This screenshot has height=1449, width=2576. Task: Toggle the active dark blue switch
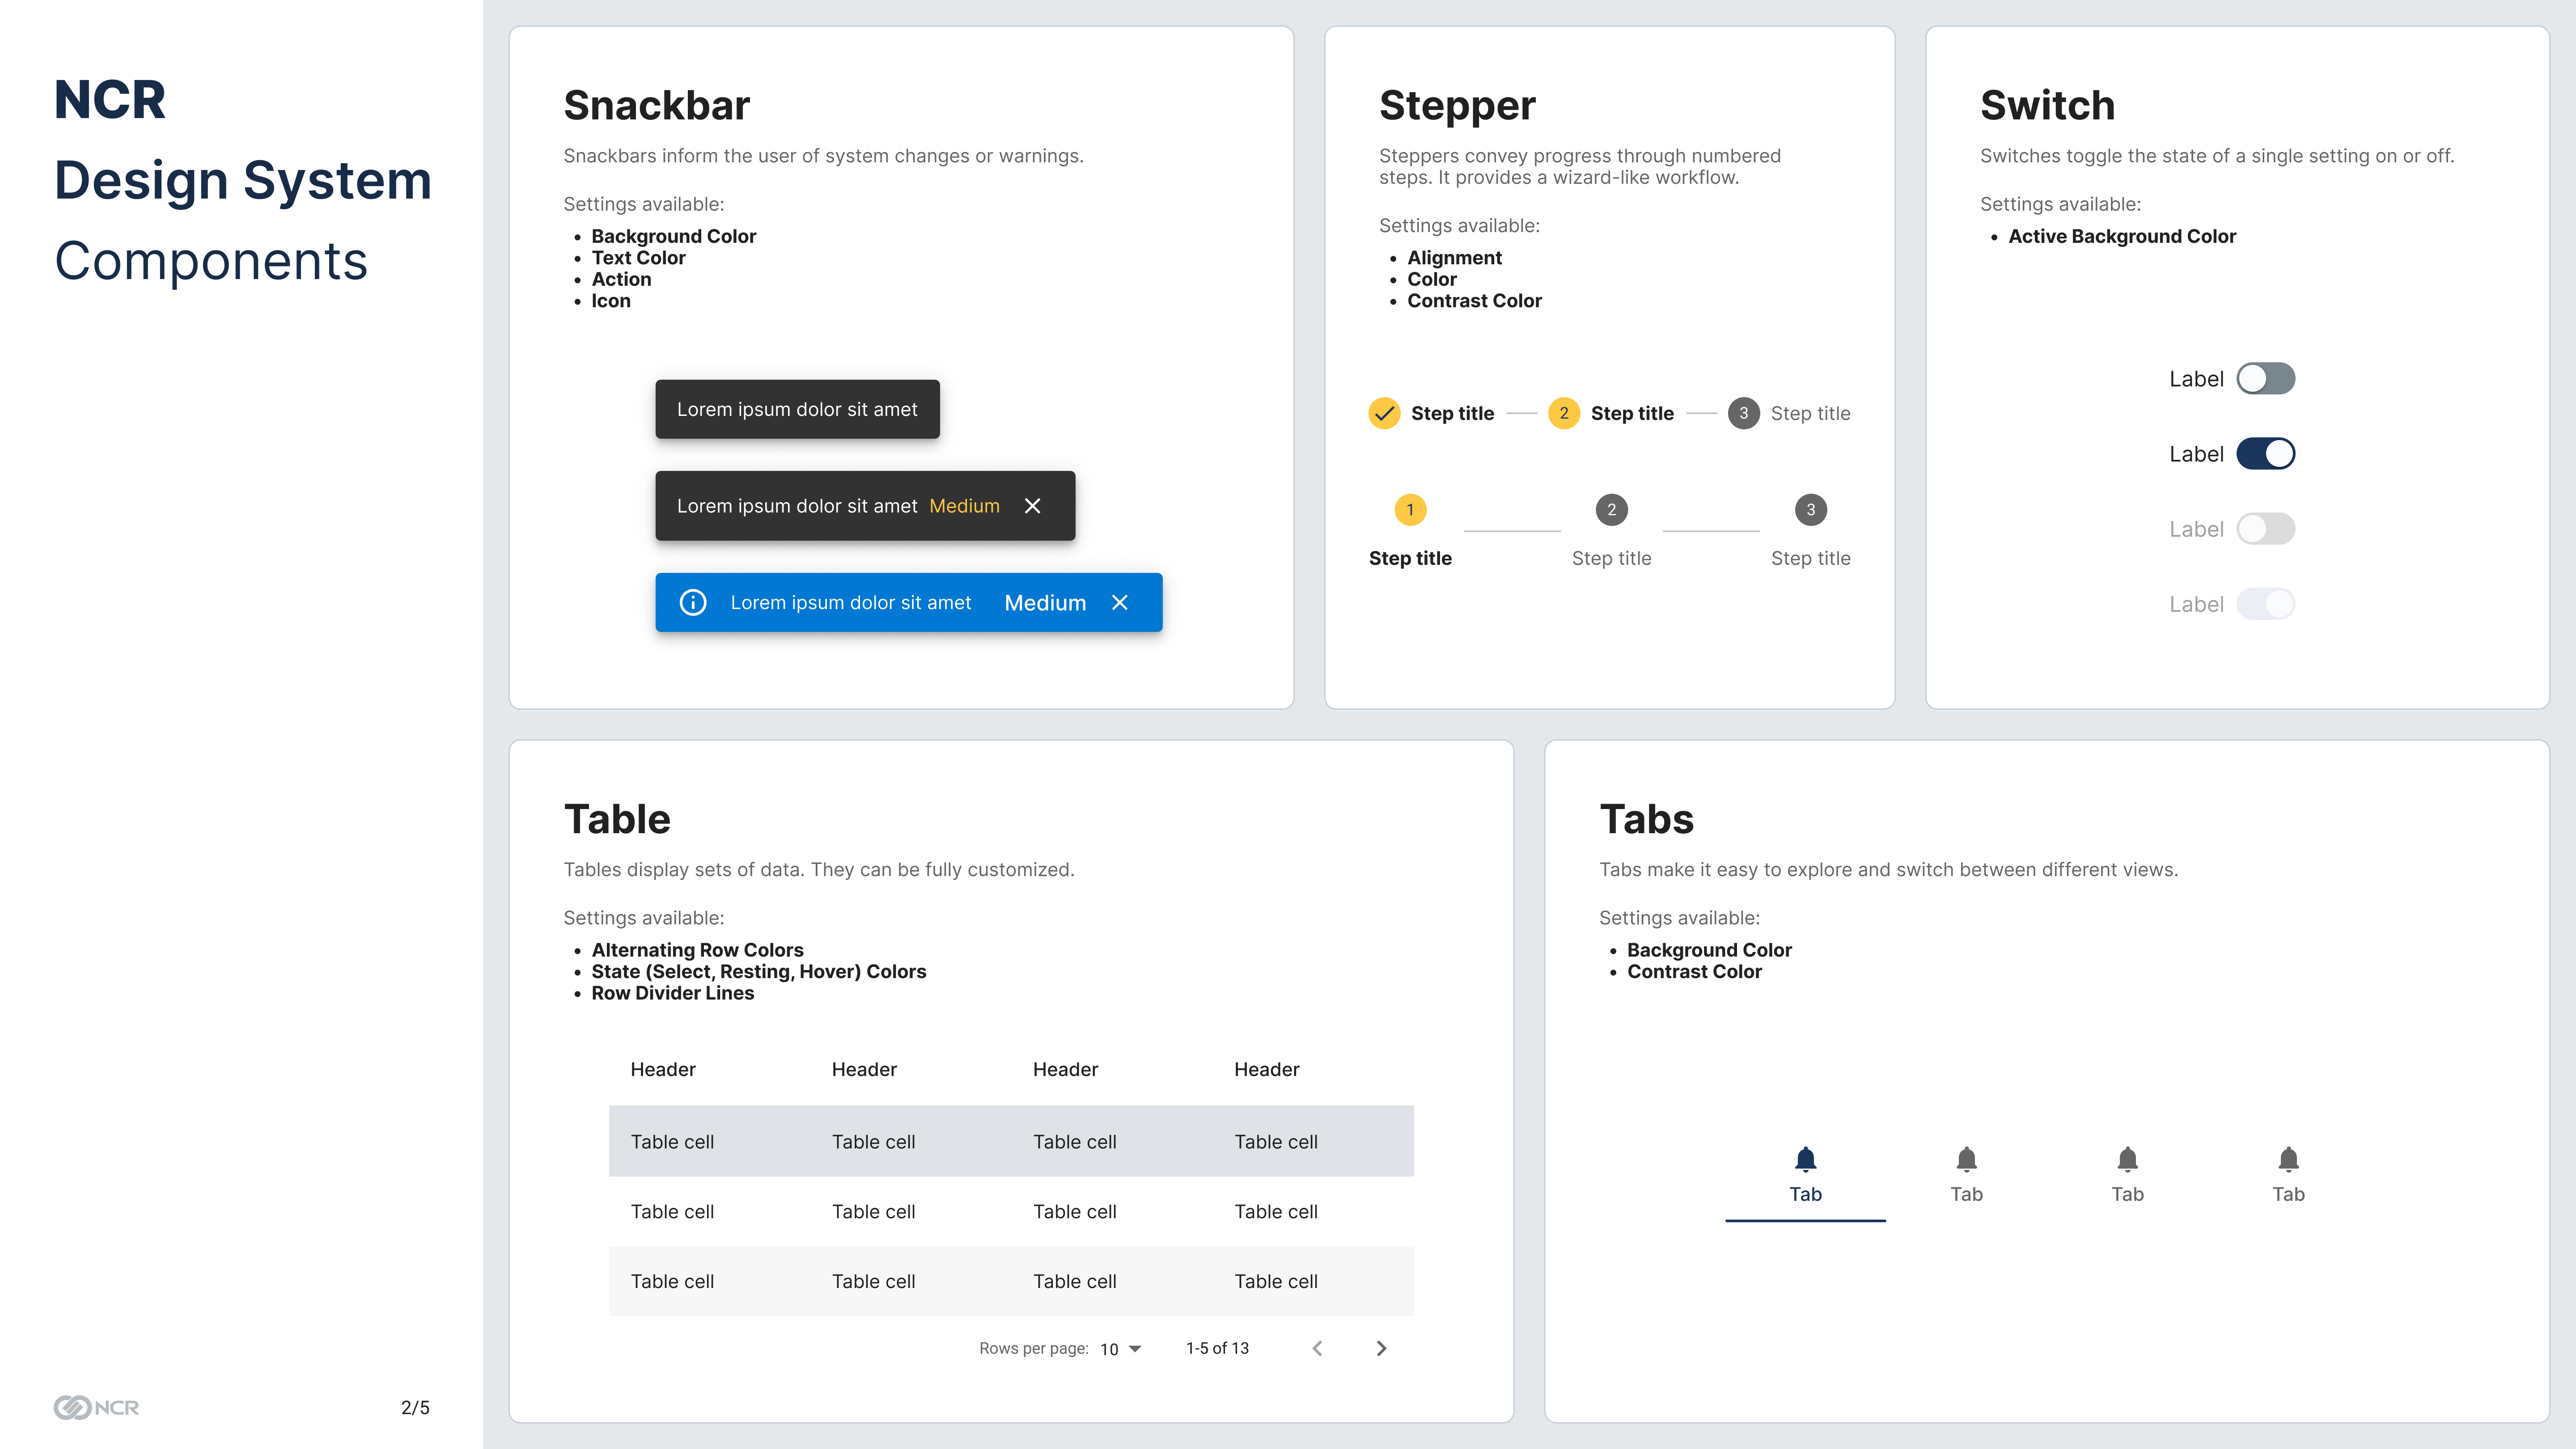2265,454
